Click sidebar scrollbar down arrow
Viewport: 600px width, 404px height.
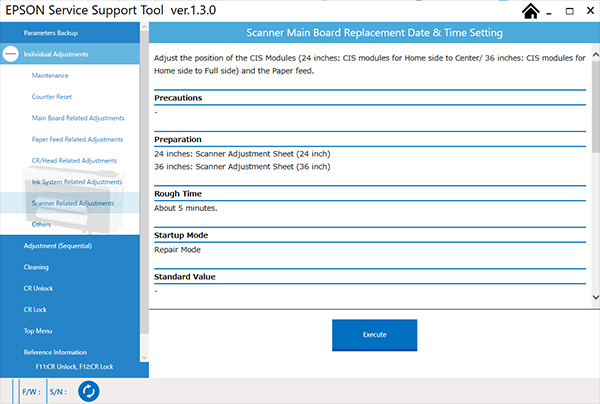coord(144,358)
